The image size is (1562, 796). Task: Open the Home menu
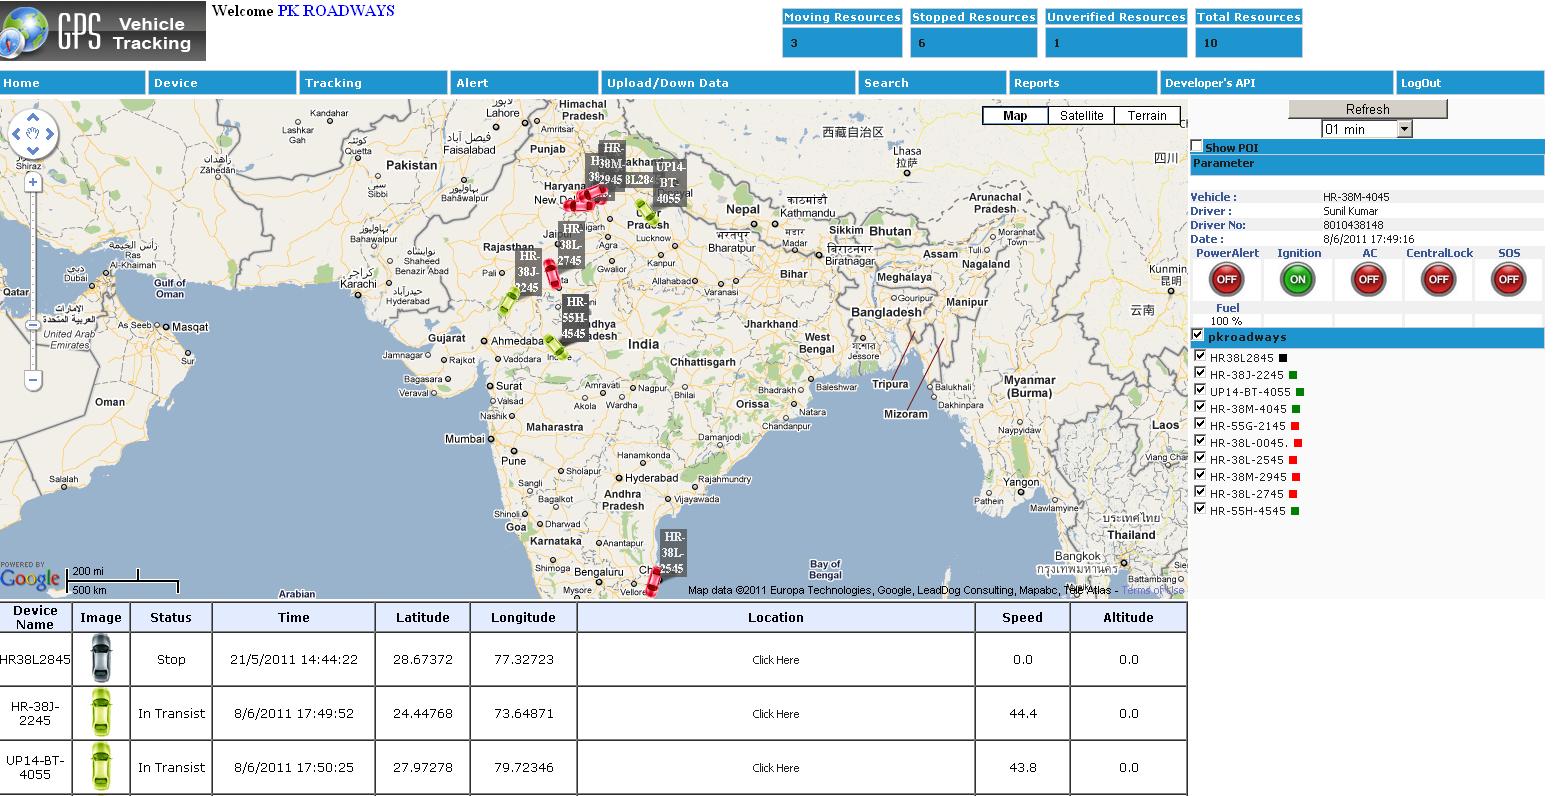coord(73,83)
